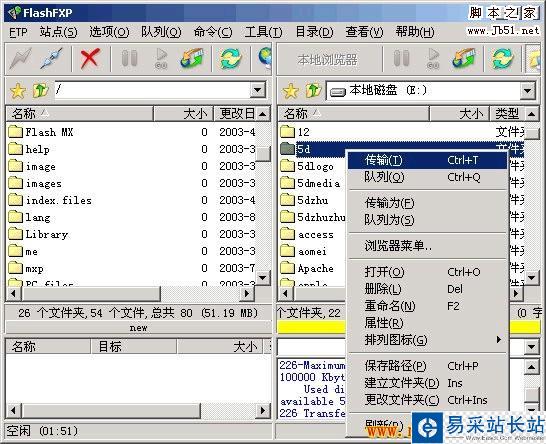Click the right pane favorites star icon
546x444 pixels.
pyautogui.click(x=290, y=91)
